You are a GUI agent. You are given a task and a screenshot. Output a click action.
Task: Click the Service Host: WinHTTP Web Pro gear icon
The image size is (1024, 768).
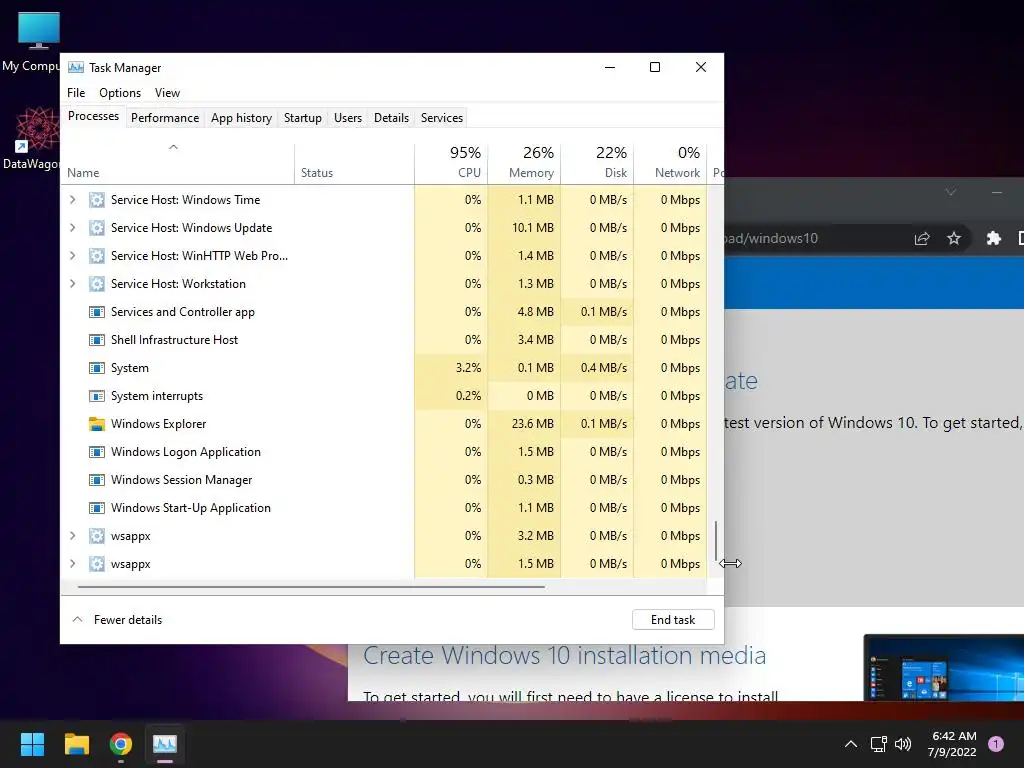pyautogui.click(x=97, y=256)
